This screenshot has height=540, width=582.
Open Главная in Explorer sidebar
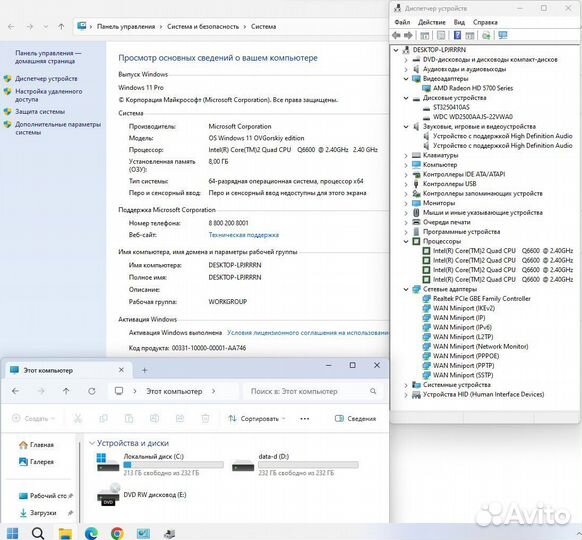(x=36, y=445)
